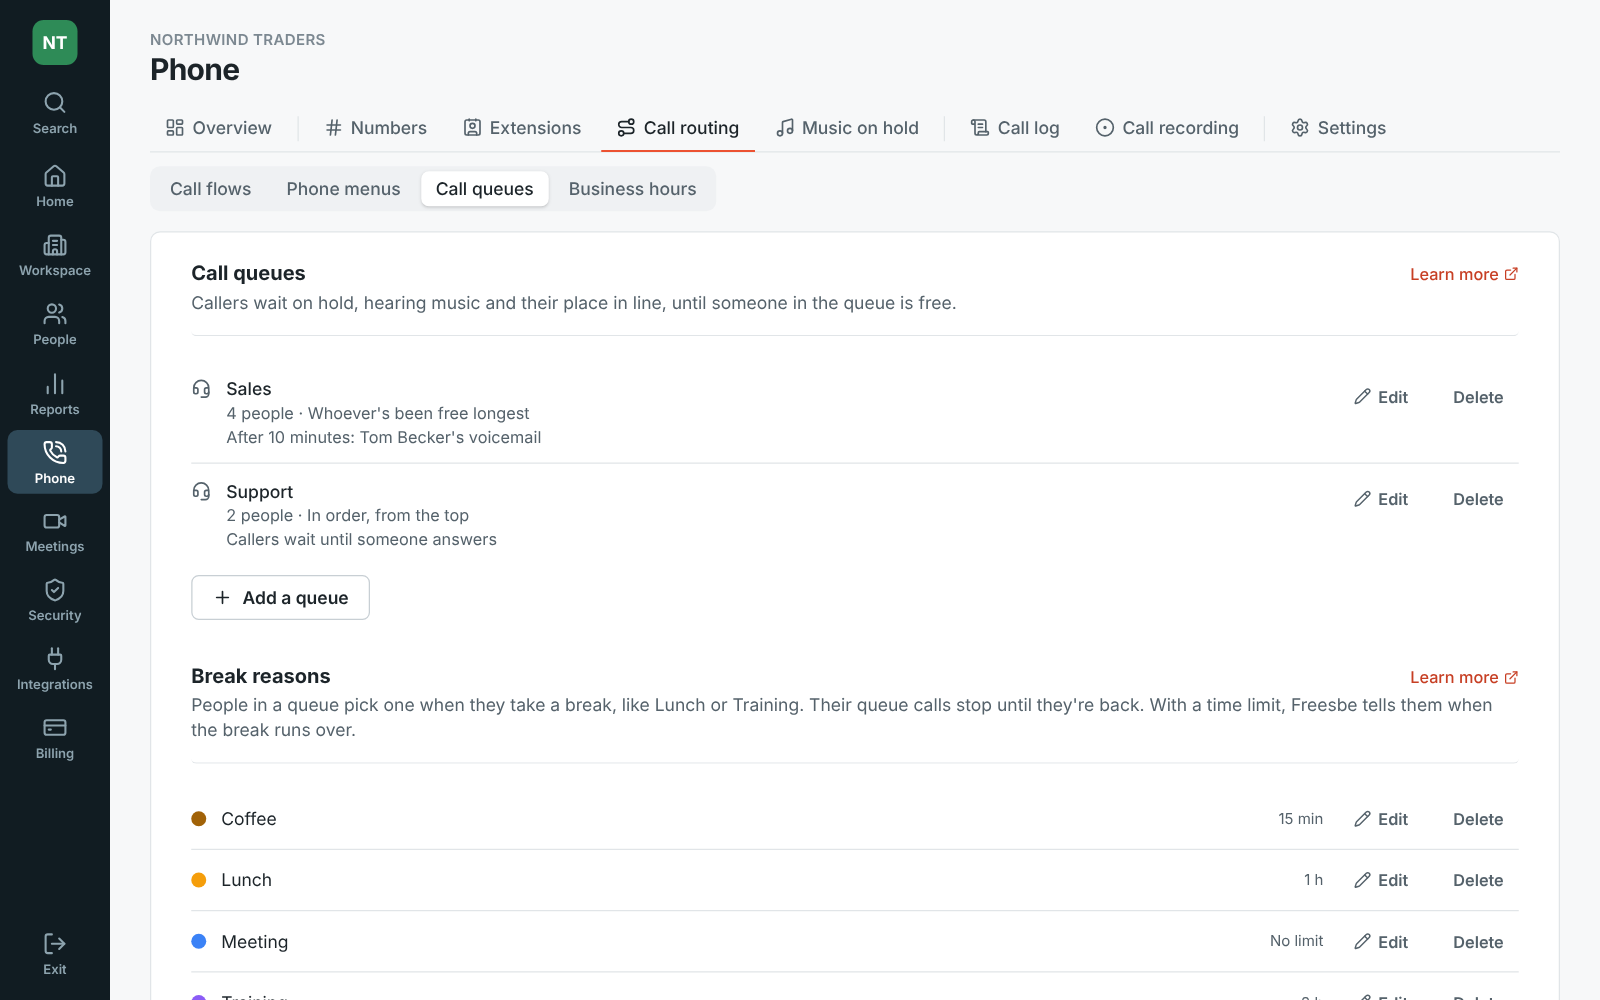Edit the Coffee break reason
Image resolution: width=1600 pixels, height=1000 pixels.
(1381, 819)
